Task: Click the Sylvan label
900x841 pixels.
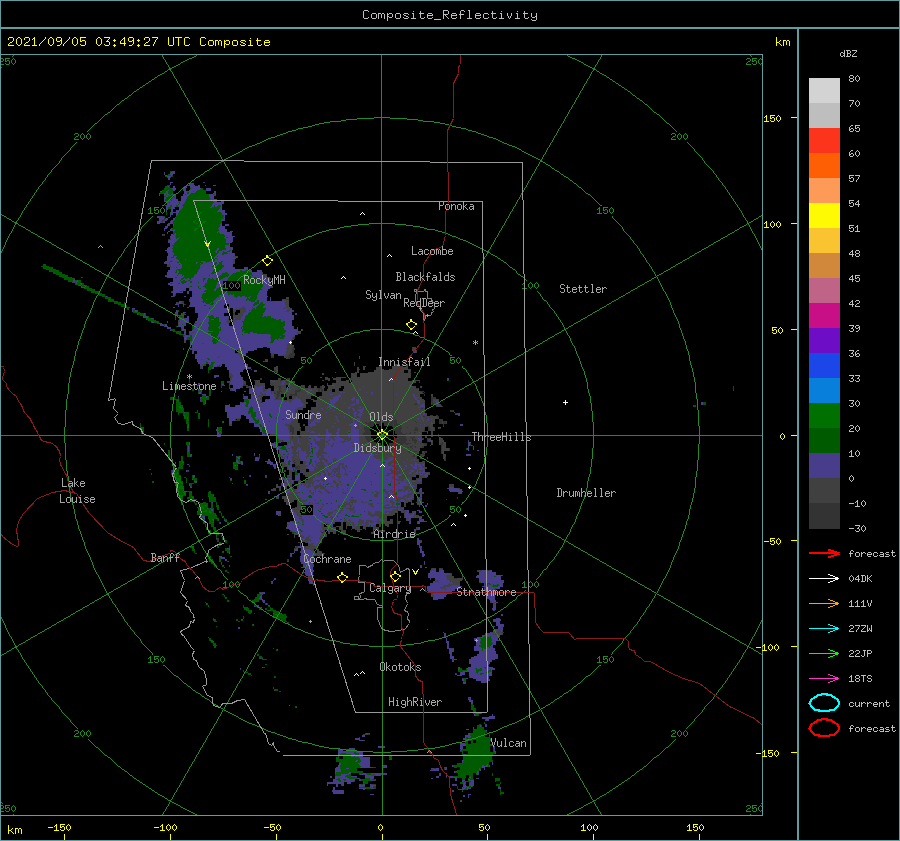Action: pos(383,295)
